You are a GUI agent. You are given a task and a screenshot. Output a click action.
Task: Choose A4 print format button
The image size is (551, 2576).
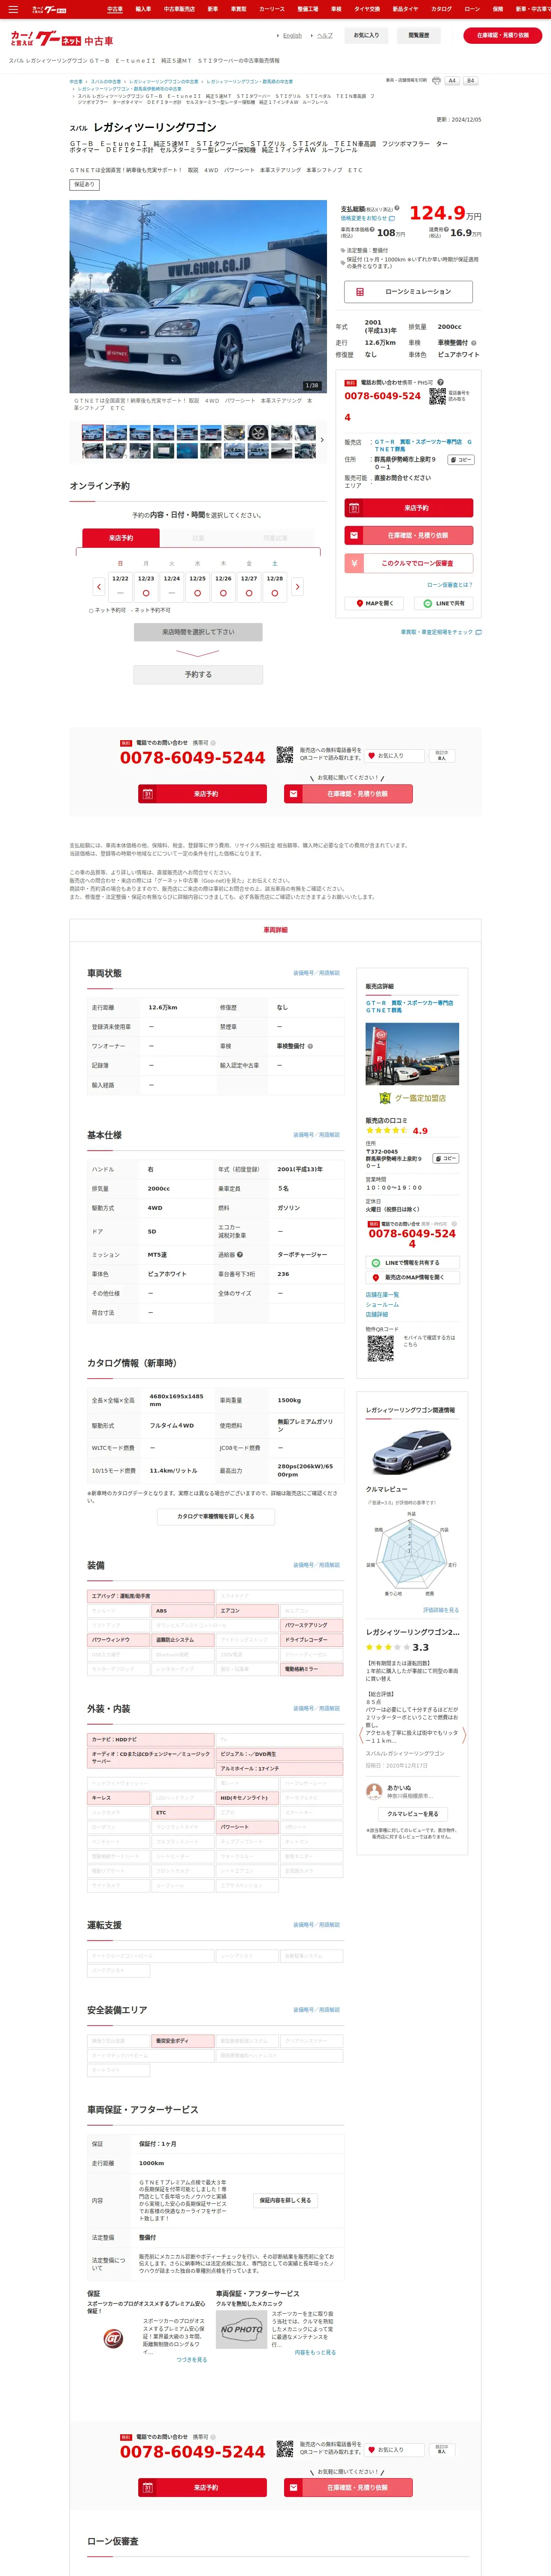[452, 81]
